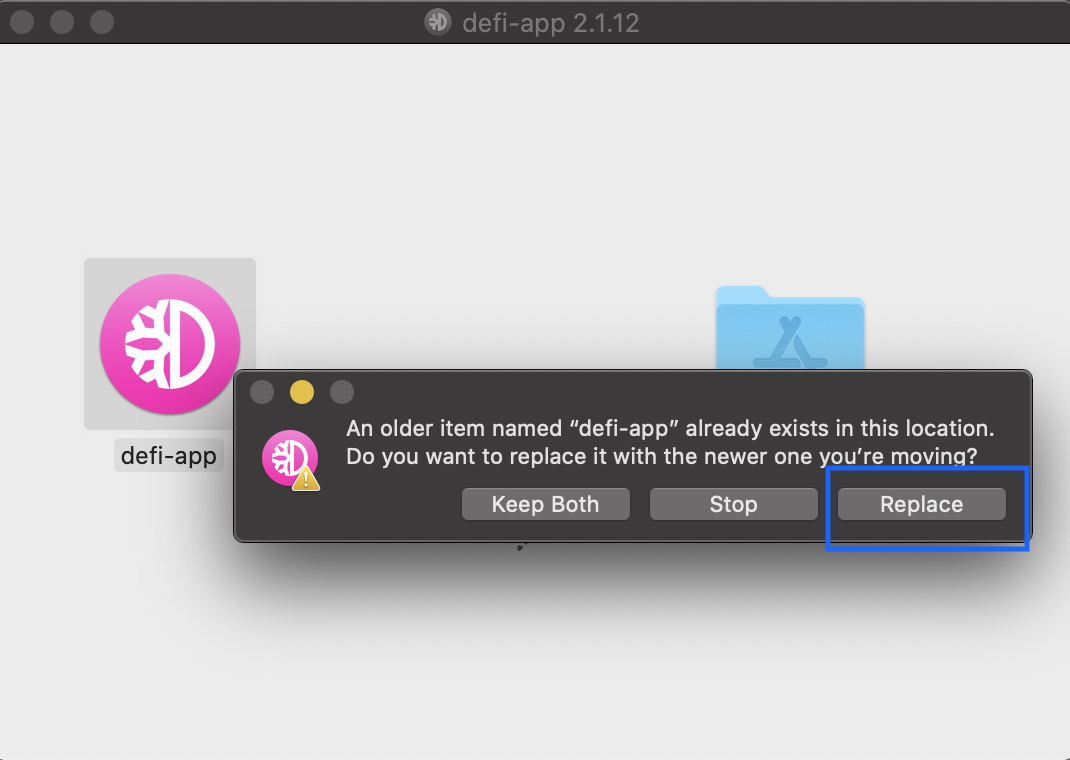Click the defi-app file name label
The image size is (1070, 760).
169,456
